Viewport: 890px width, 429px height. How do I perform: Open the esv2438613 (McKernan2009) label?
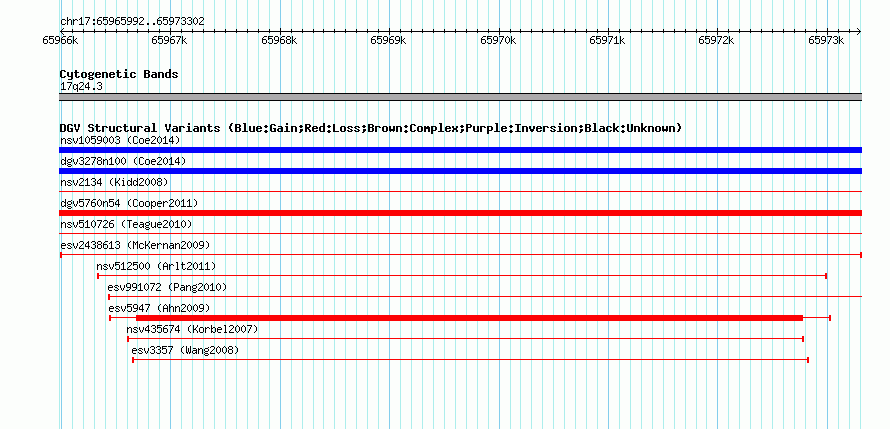click(x=135, y=245)
